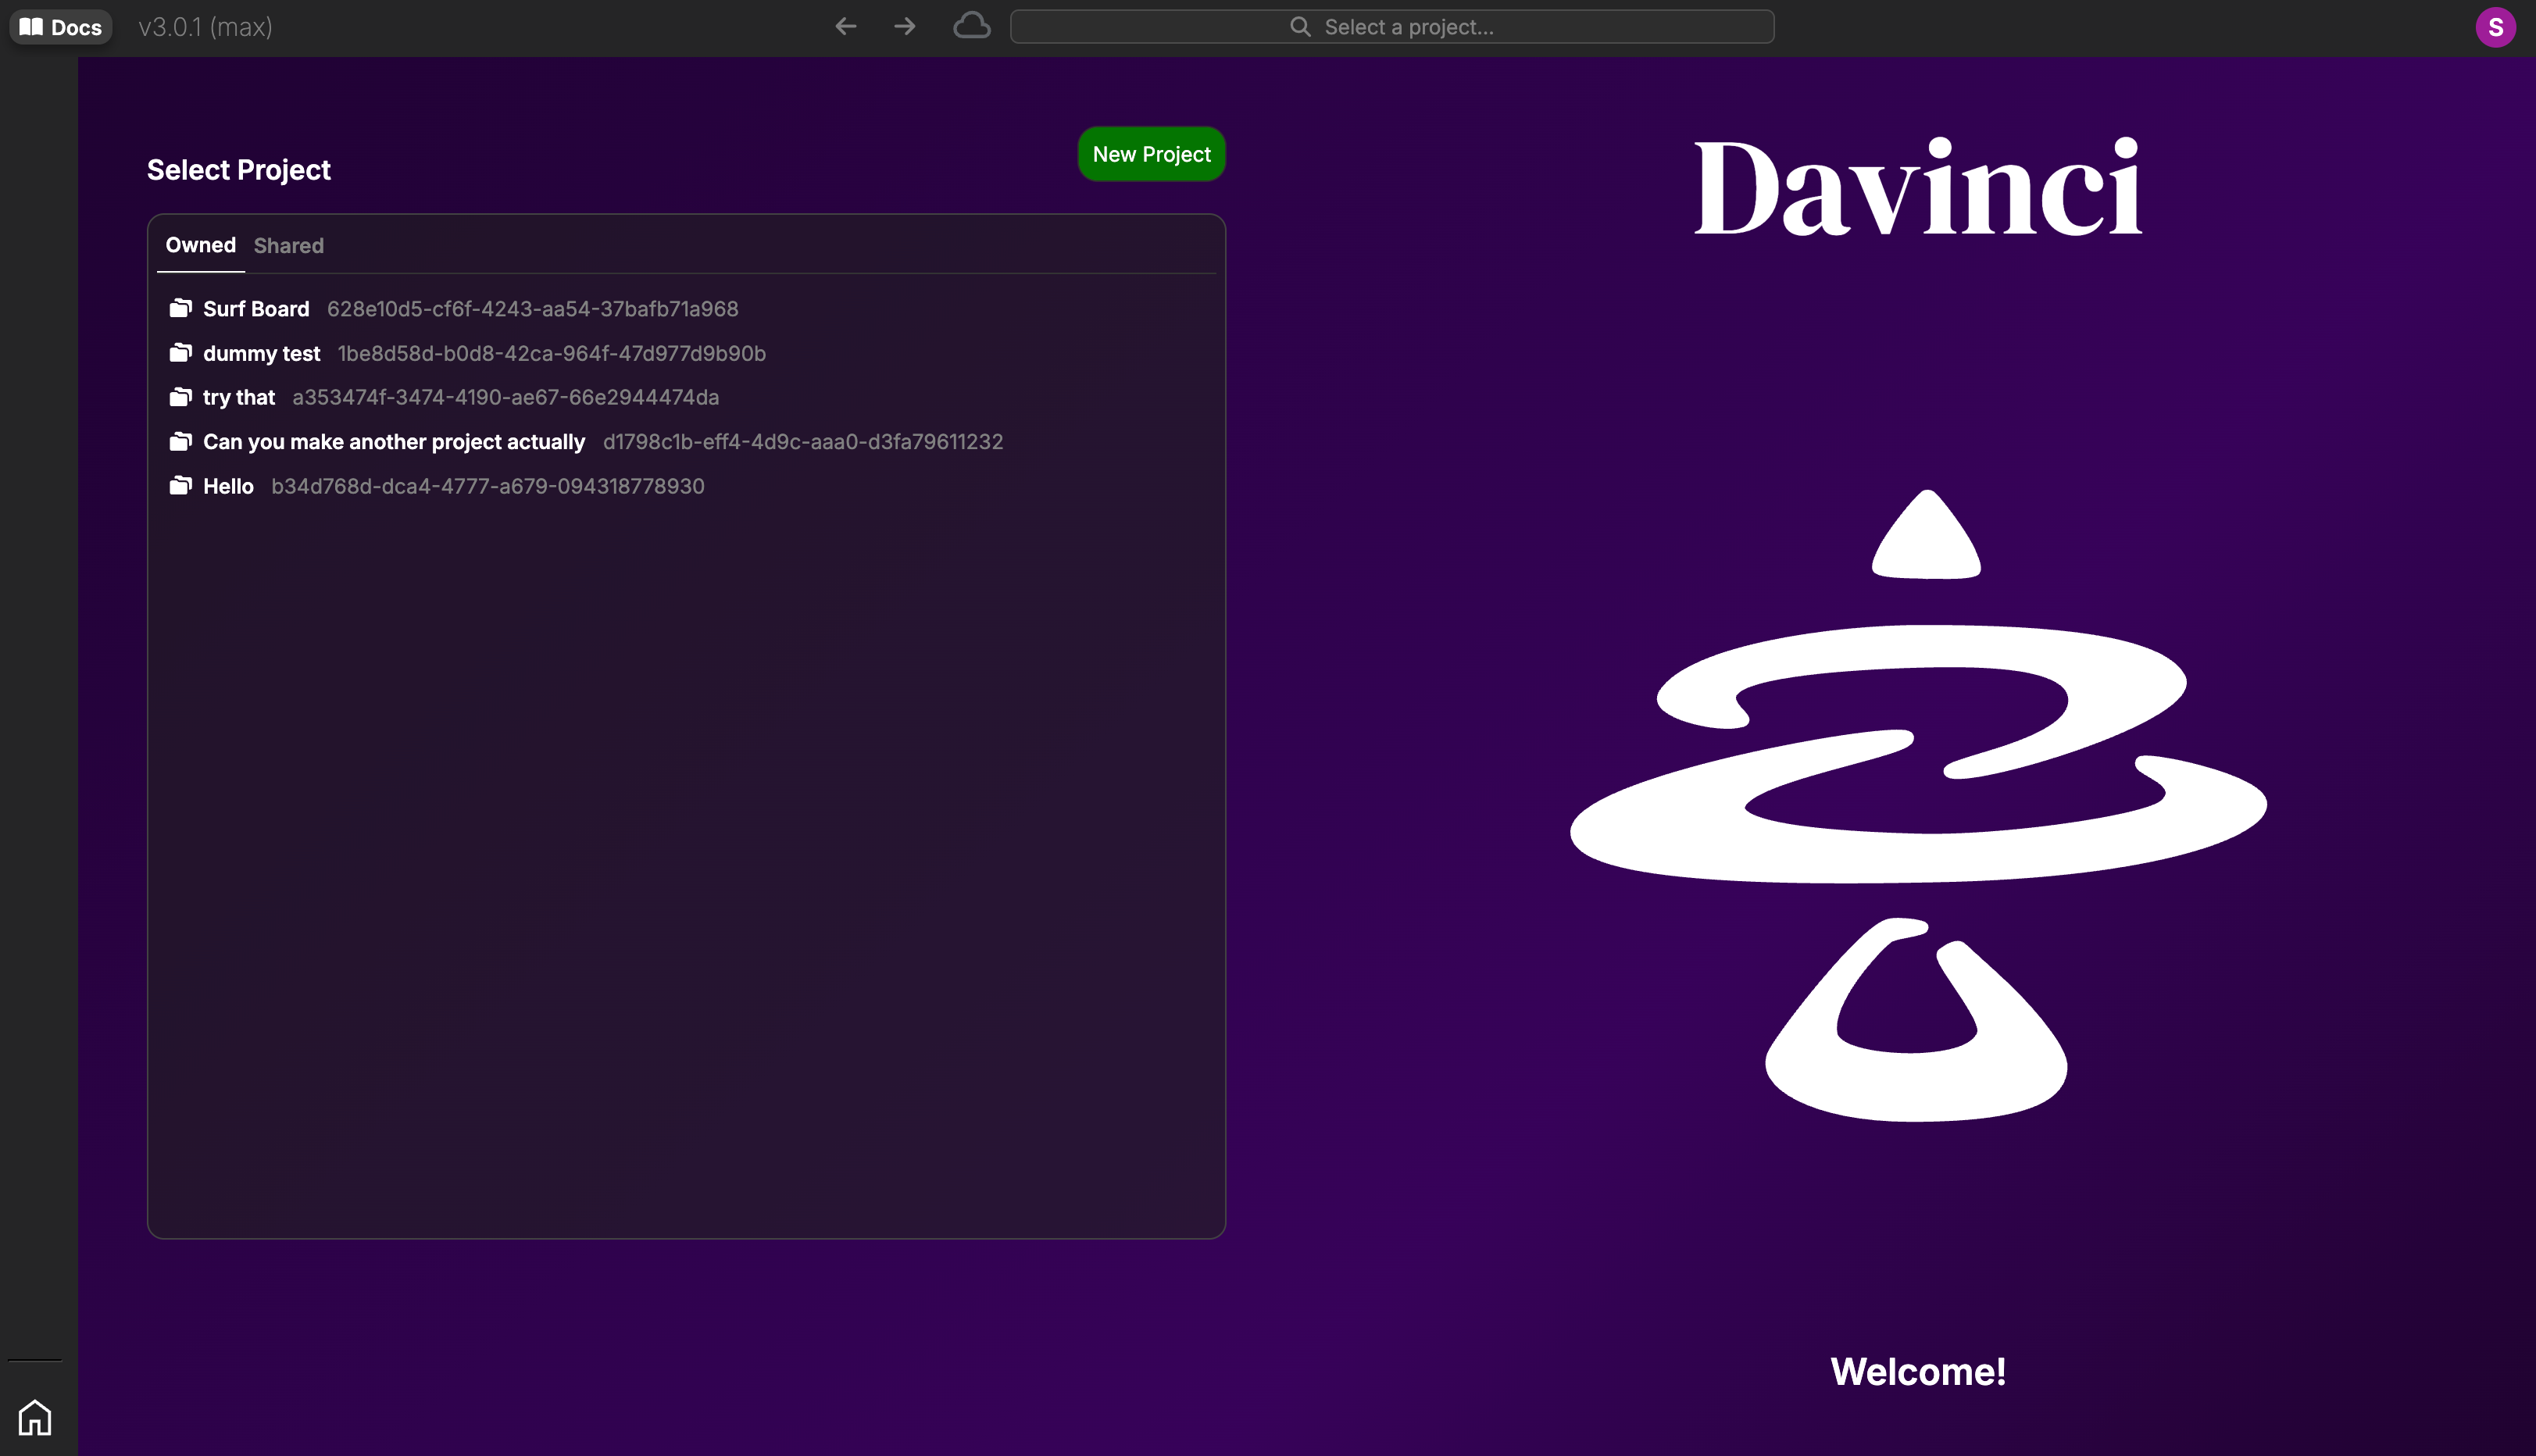Click the Surf Board folder icon
The width and height of the screenshot is (2536, 1456).
coord(181,308)
